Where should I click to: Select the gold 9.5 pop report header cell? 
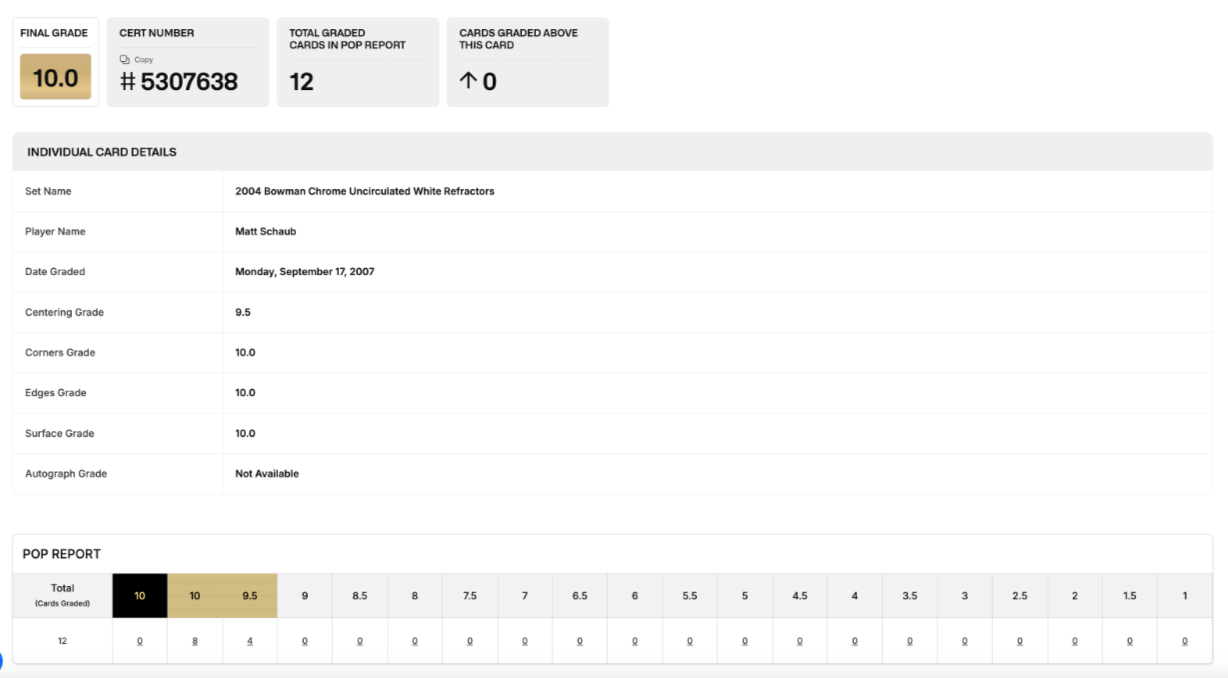point(250,596)
